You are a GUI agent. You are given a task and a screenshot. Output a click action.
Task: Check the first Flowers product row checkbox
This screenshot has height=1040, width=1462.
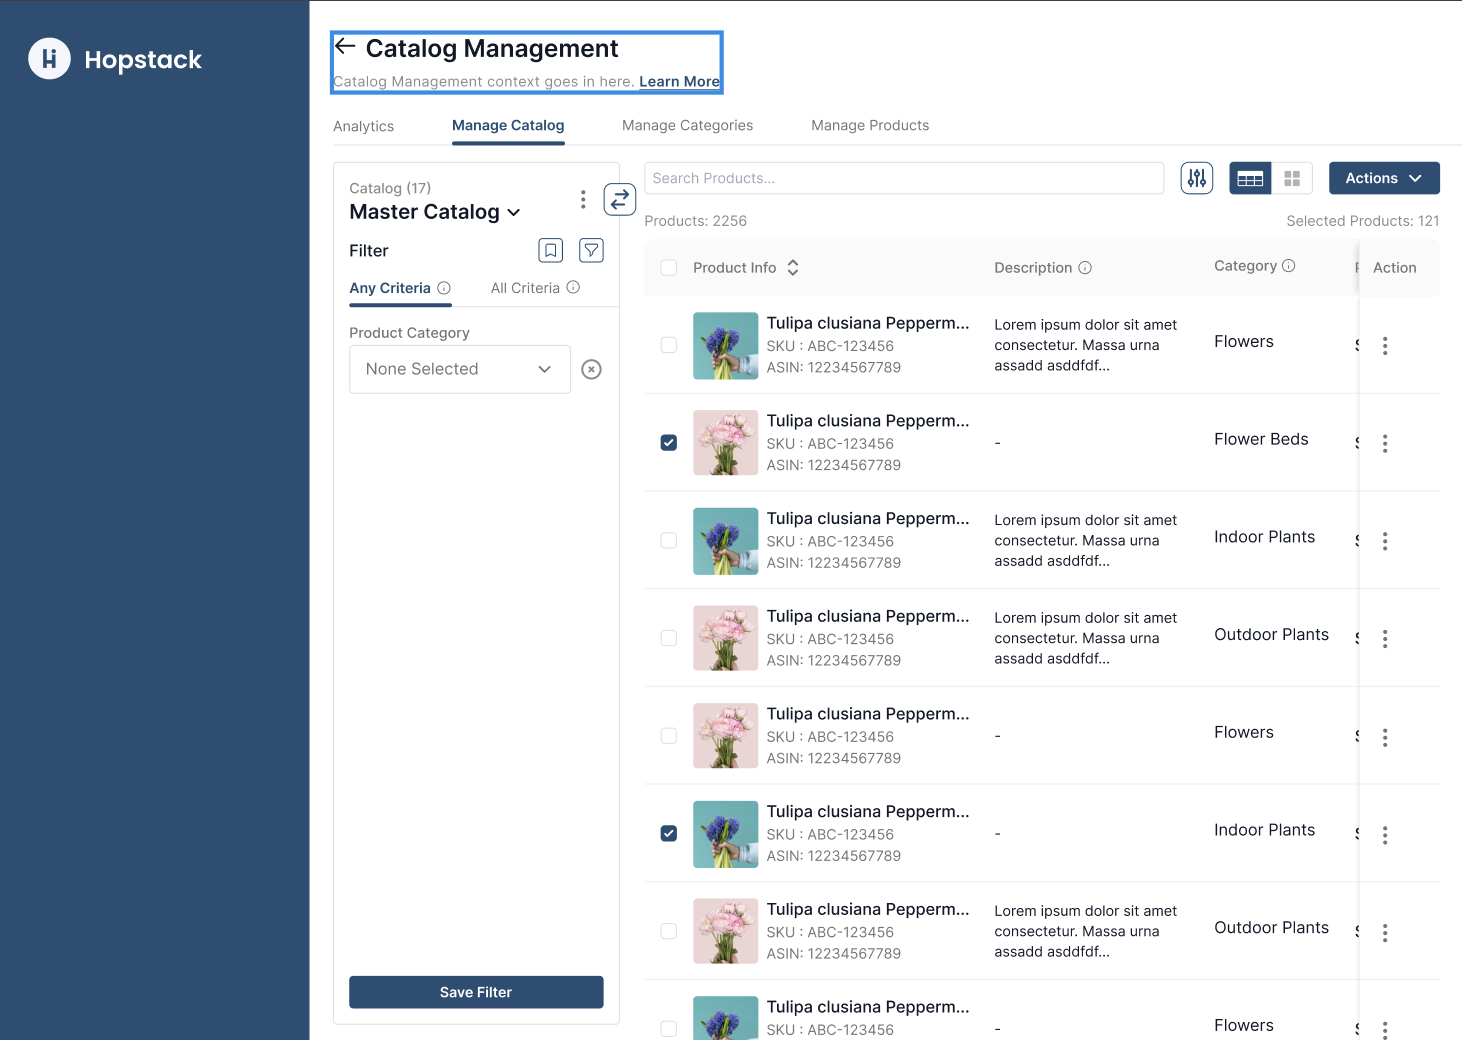[x=669, y=345]
